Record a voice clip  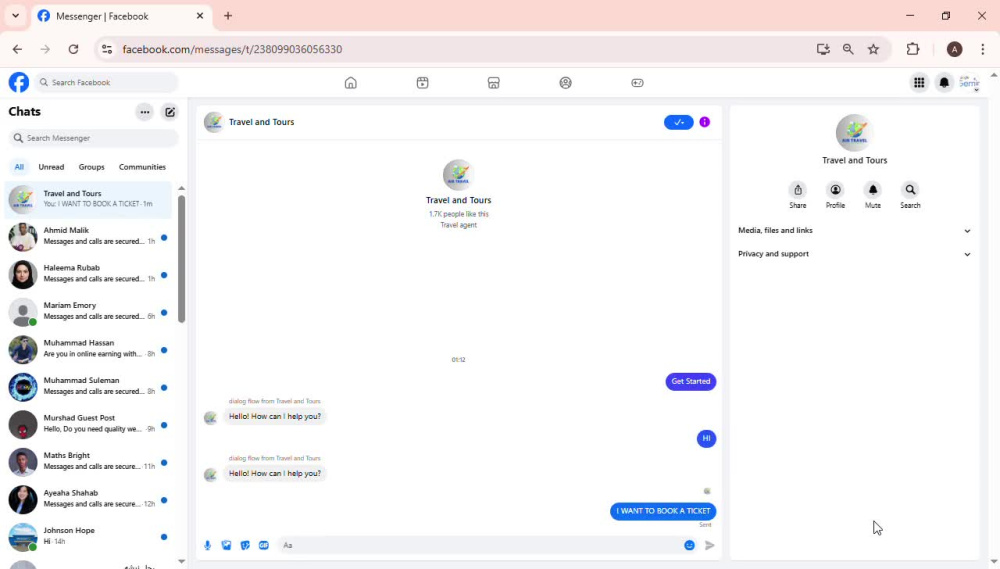[207, 545]
